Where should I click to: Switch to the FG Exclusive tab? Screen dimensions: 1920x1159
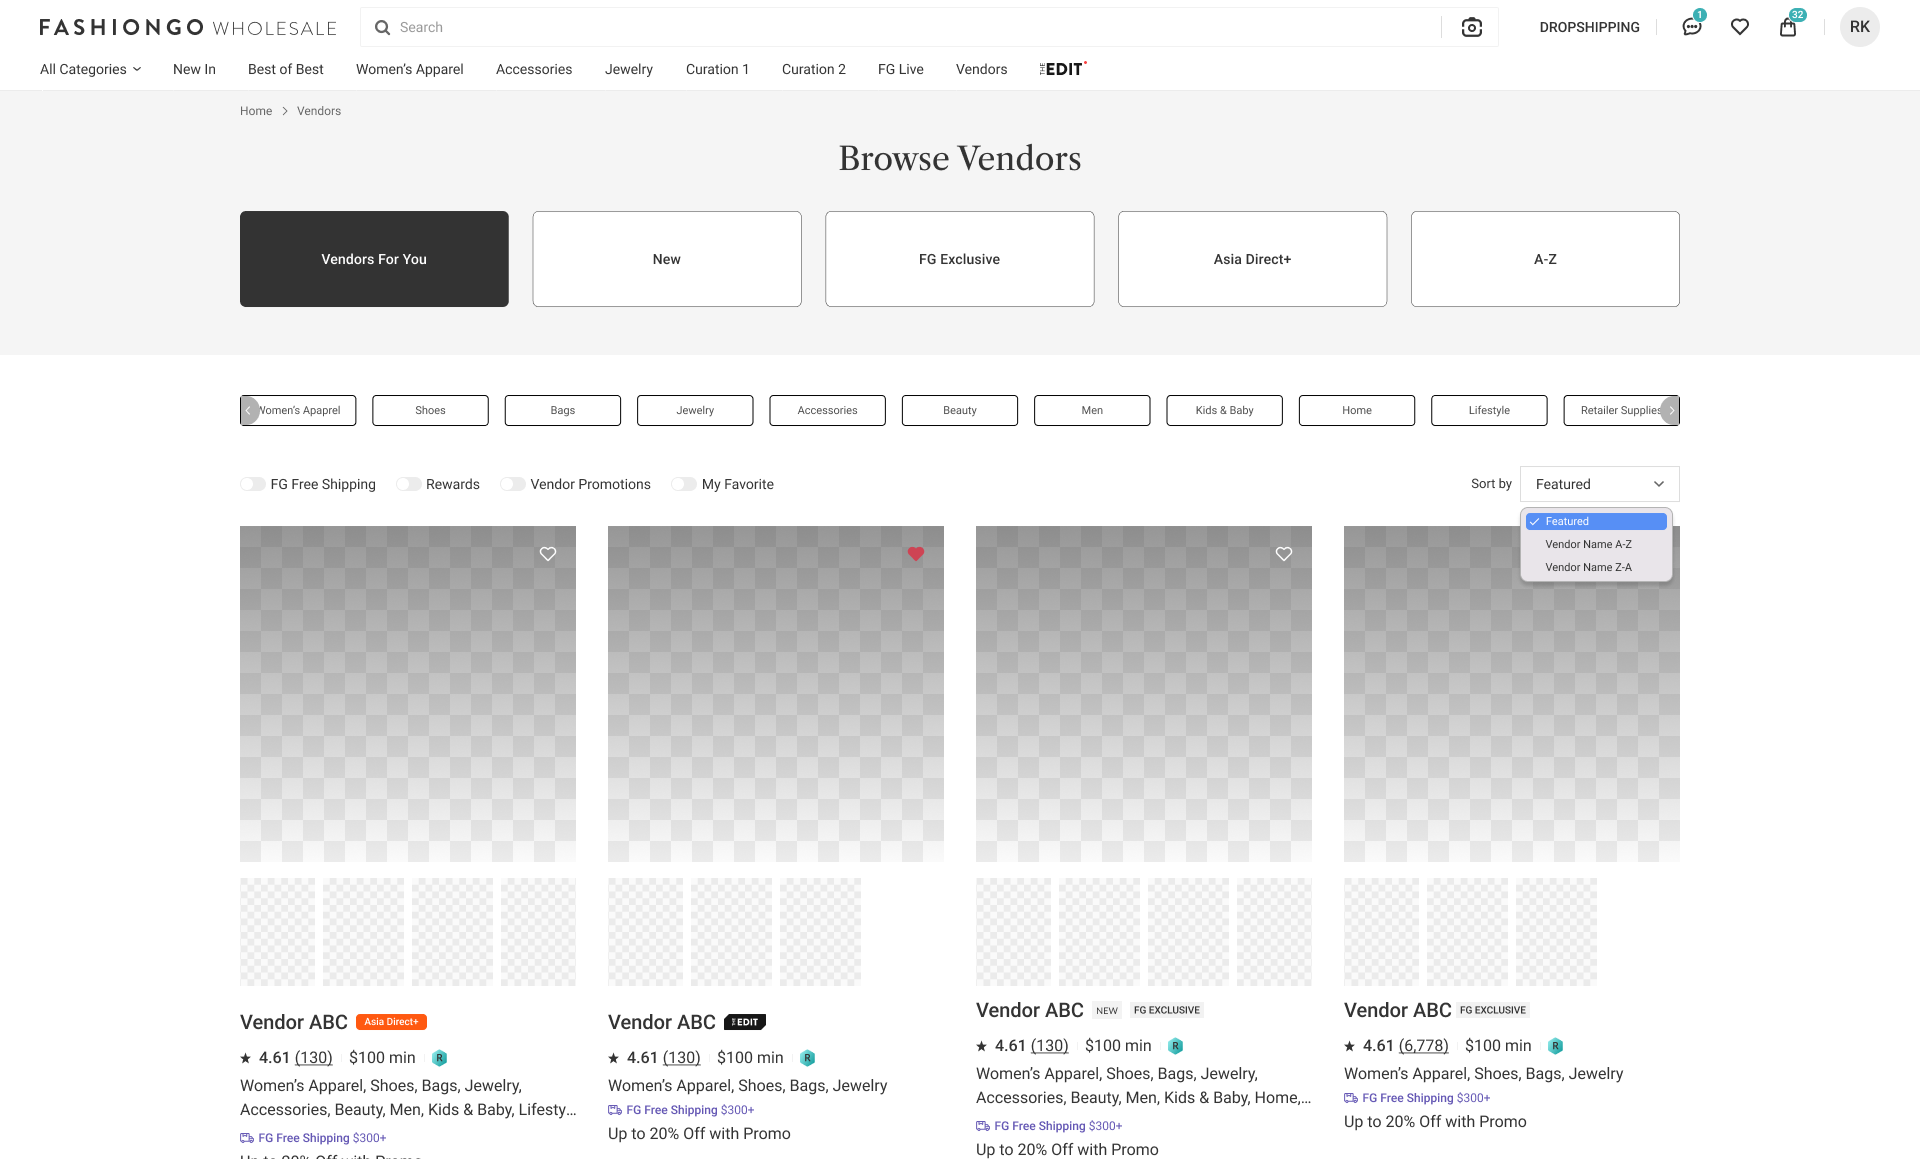pos(959,259)
